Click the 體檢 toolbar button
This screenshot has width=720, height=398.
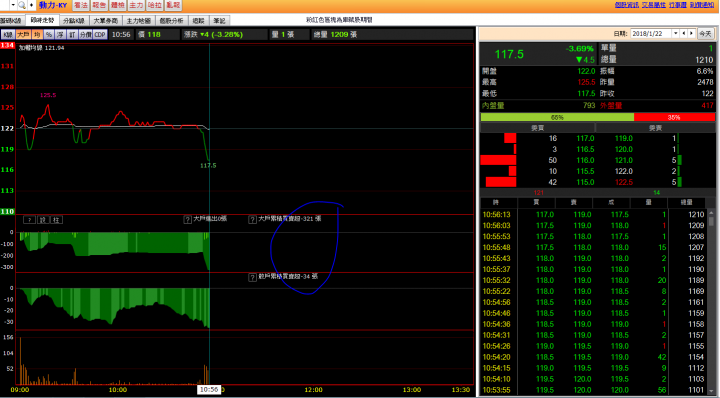(x=118, y=5)
